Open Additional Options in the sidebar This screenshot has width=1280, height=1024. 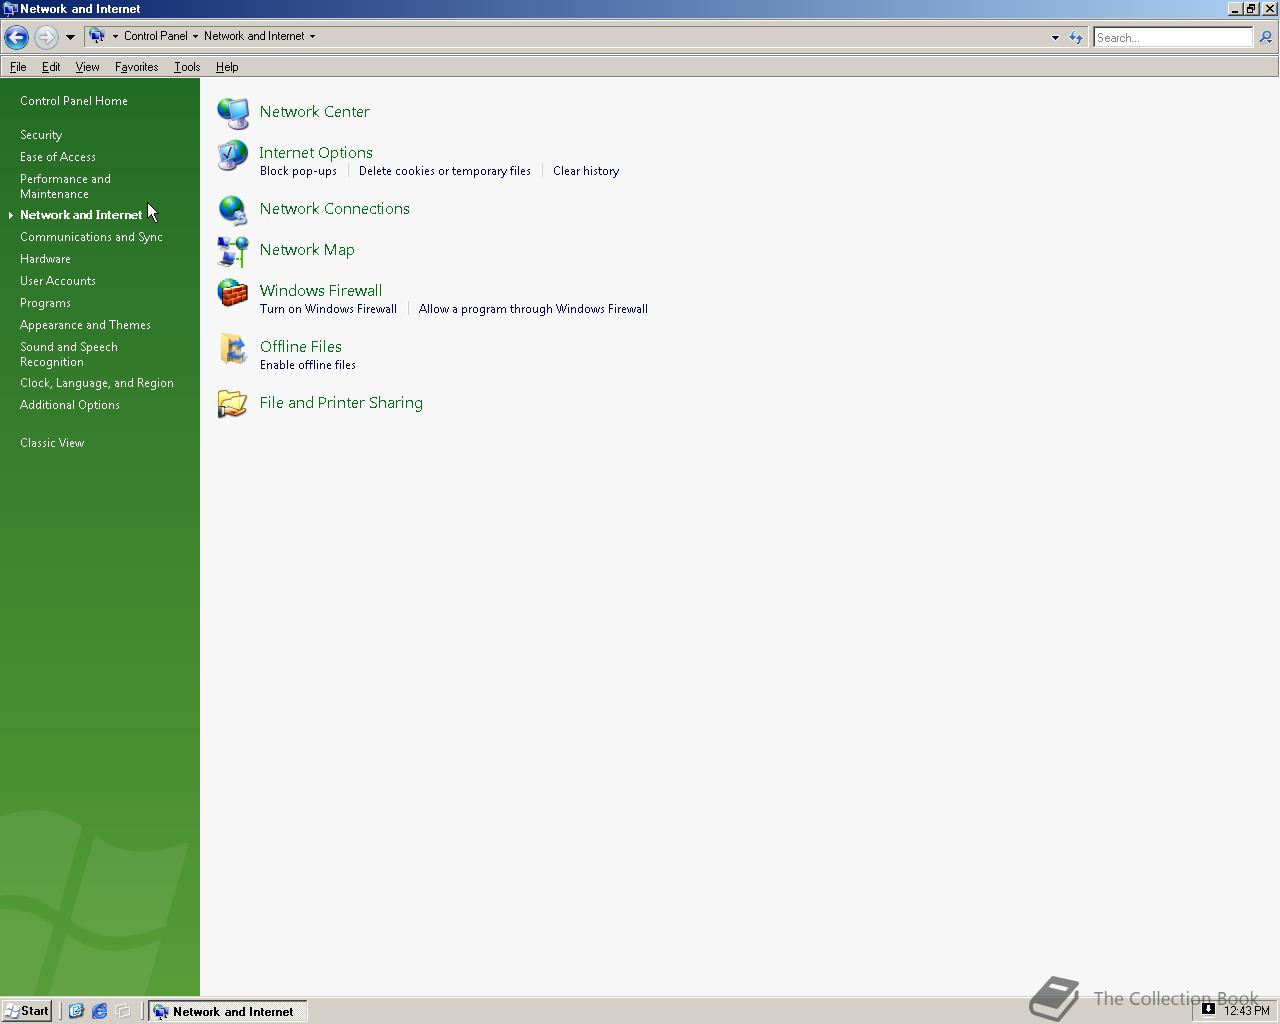click(70, 405)
